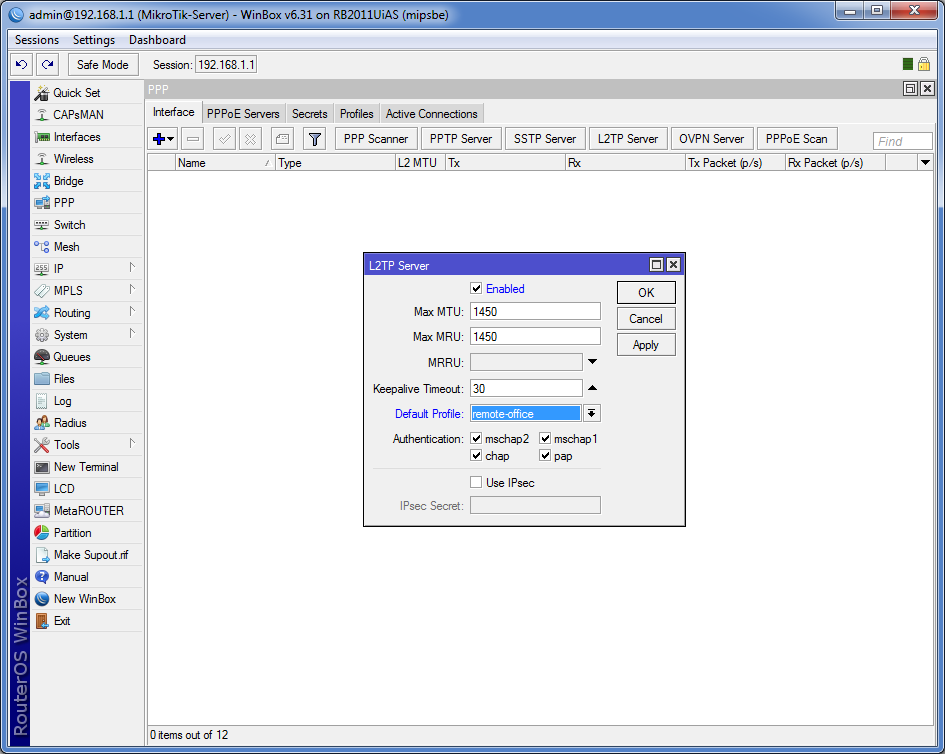Open the add (plus) dropdown in PPP toolbar
The image size is (945, 754).
pyautogui.click(x=163, y=139)
